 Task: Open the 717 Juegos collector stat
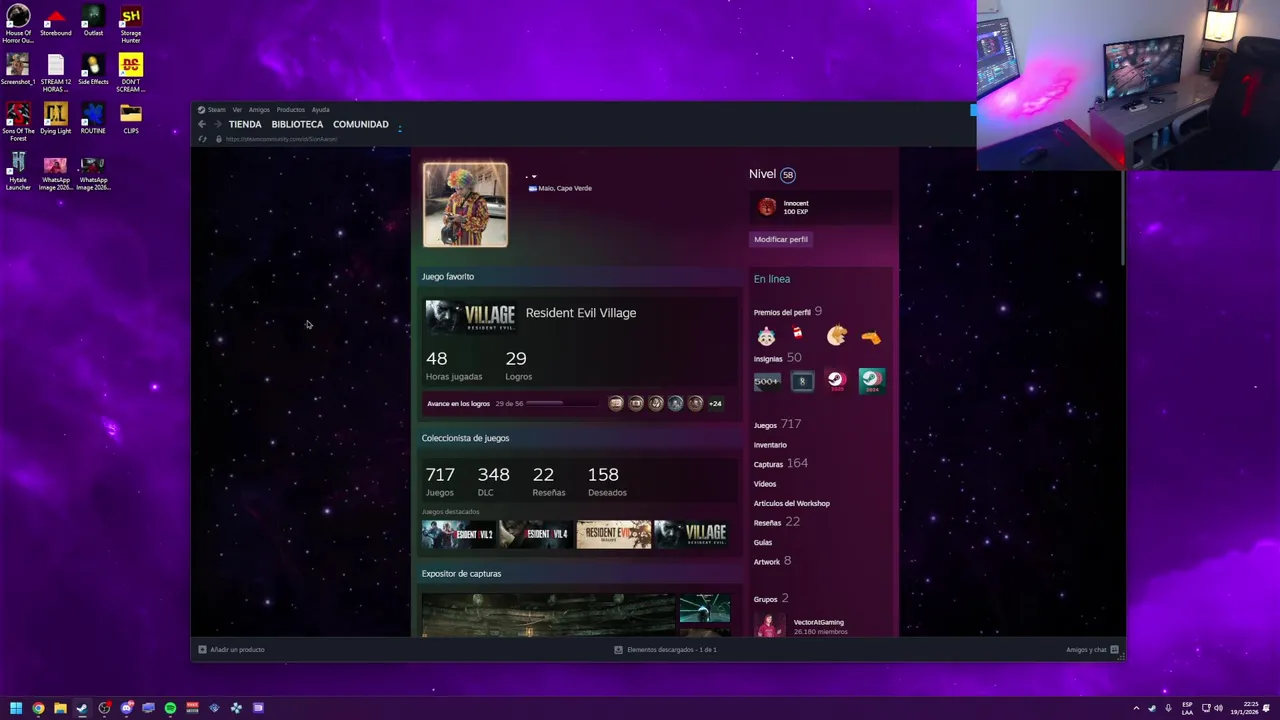[x=440, y=481]
